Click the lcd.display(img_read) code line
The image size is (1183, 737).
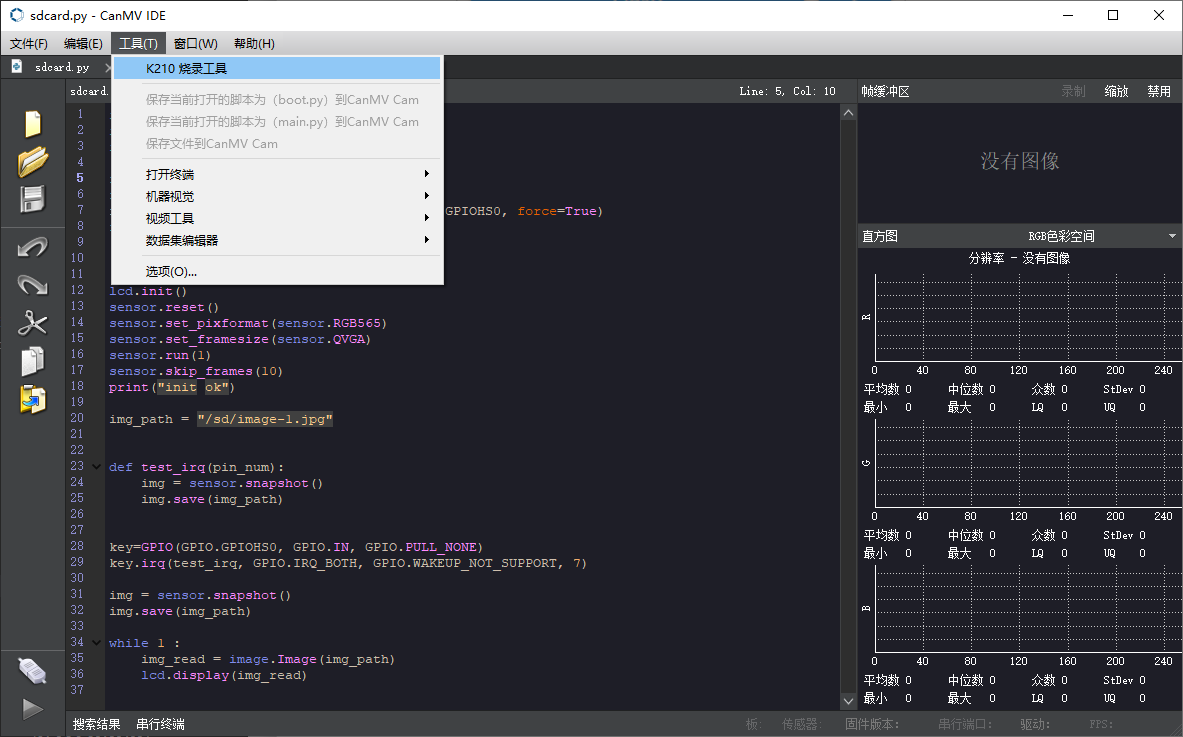tap(224, 675)
